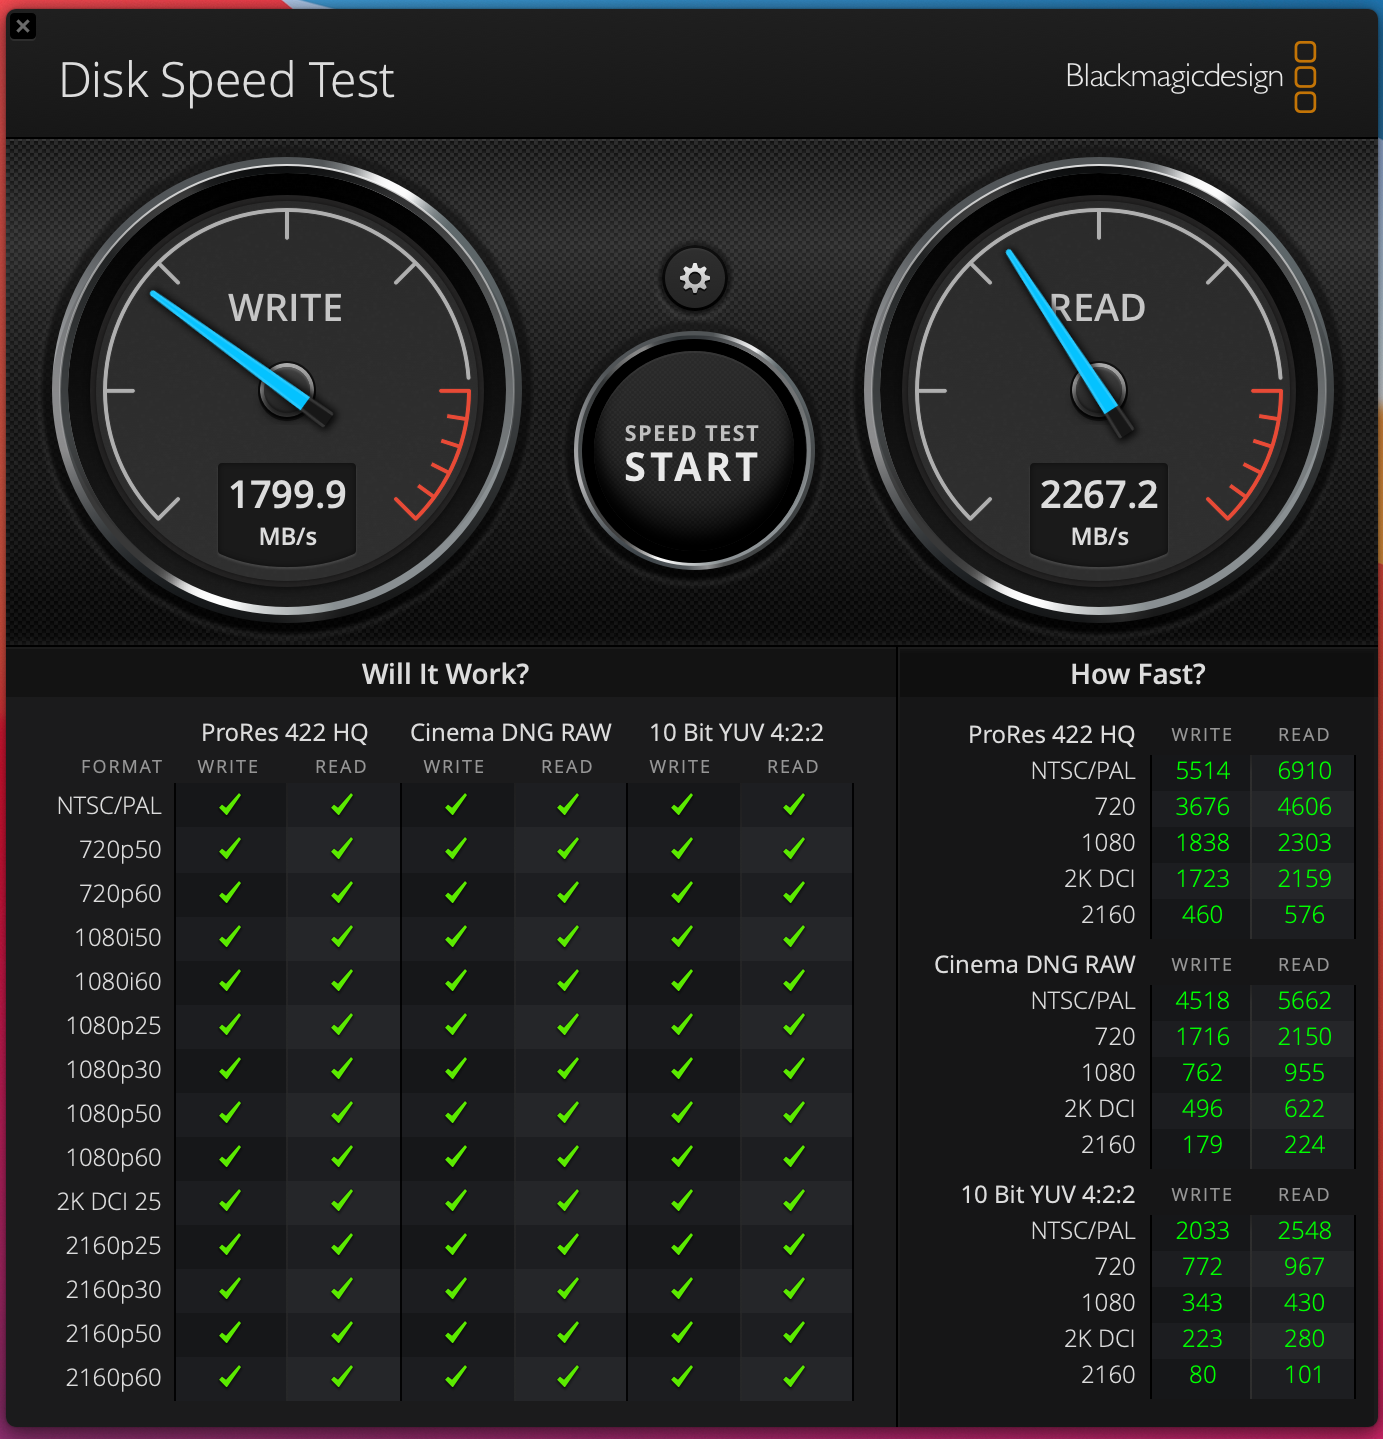
Task: Click Cinema DNG RAW 720 read value 2150
Action: tap(1305, 1037)
